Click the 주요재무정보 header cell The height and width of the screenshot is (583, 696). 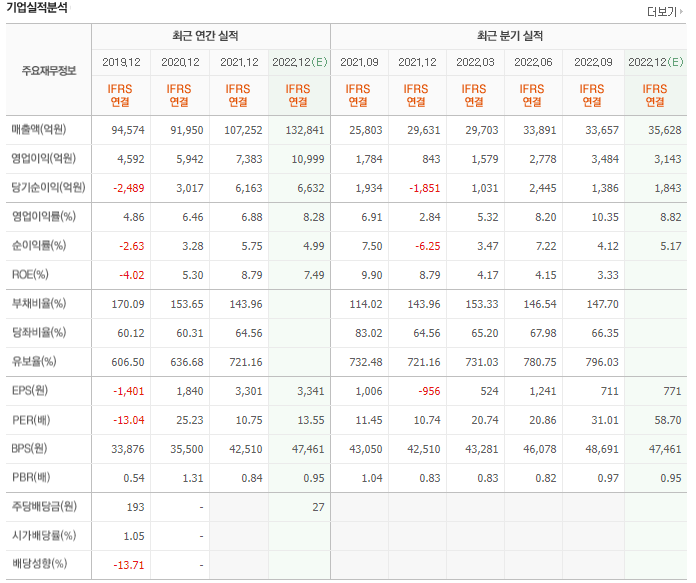pos(49,70)
